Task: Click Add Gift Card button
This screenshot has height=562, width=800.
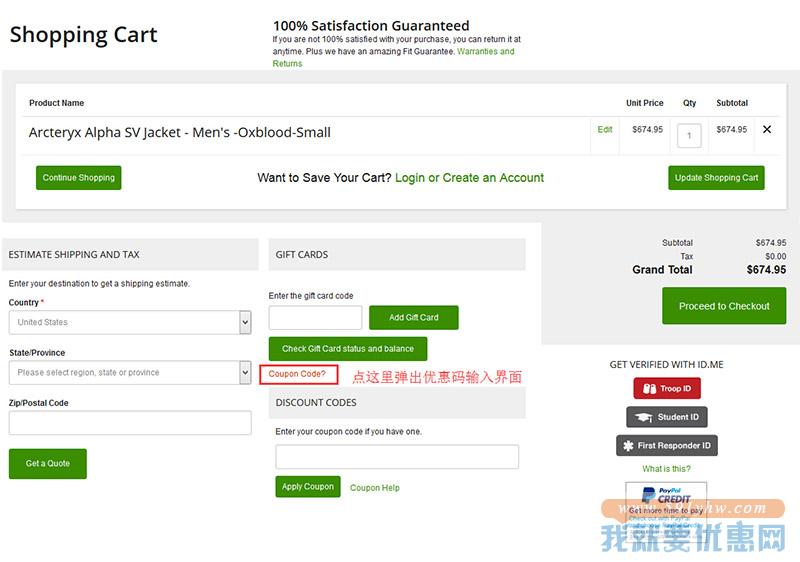Action: (414, 317)
